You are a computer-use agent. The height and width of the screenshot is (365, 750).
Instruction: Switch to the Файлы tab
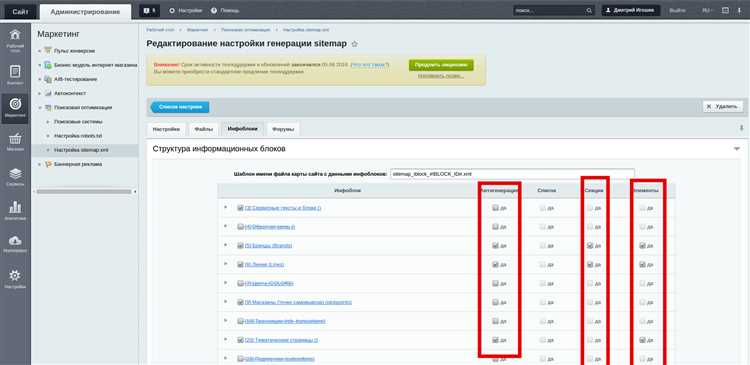204,129
